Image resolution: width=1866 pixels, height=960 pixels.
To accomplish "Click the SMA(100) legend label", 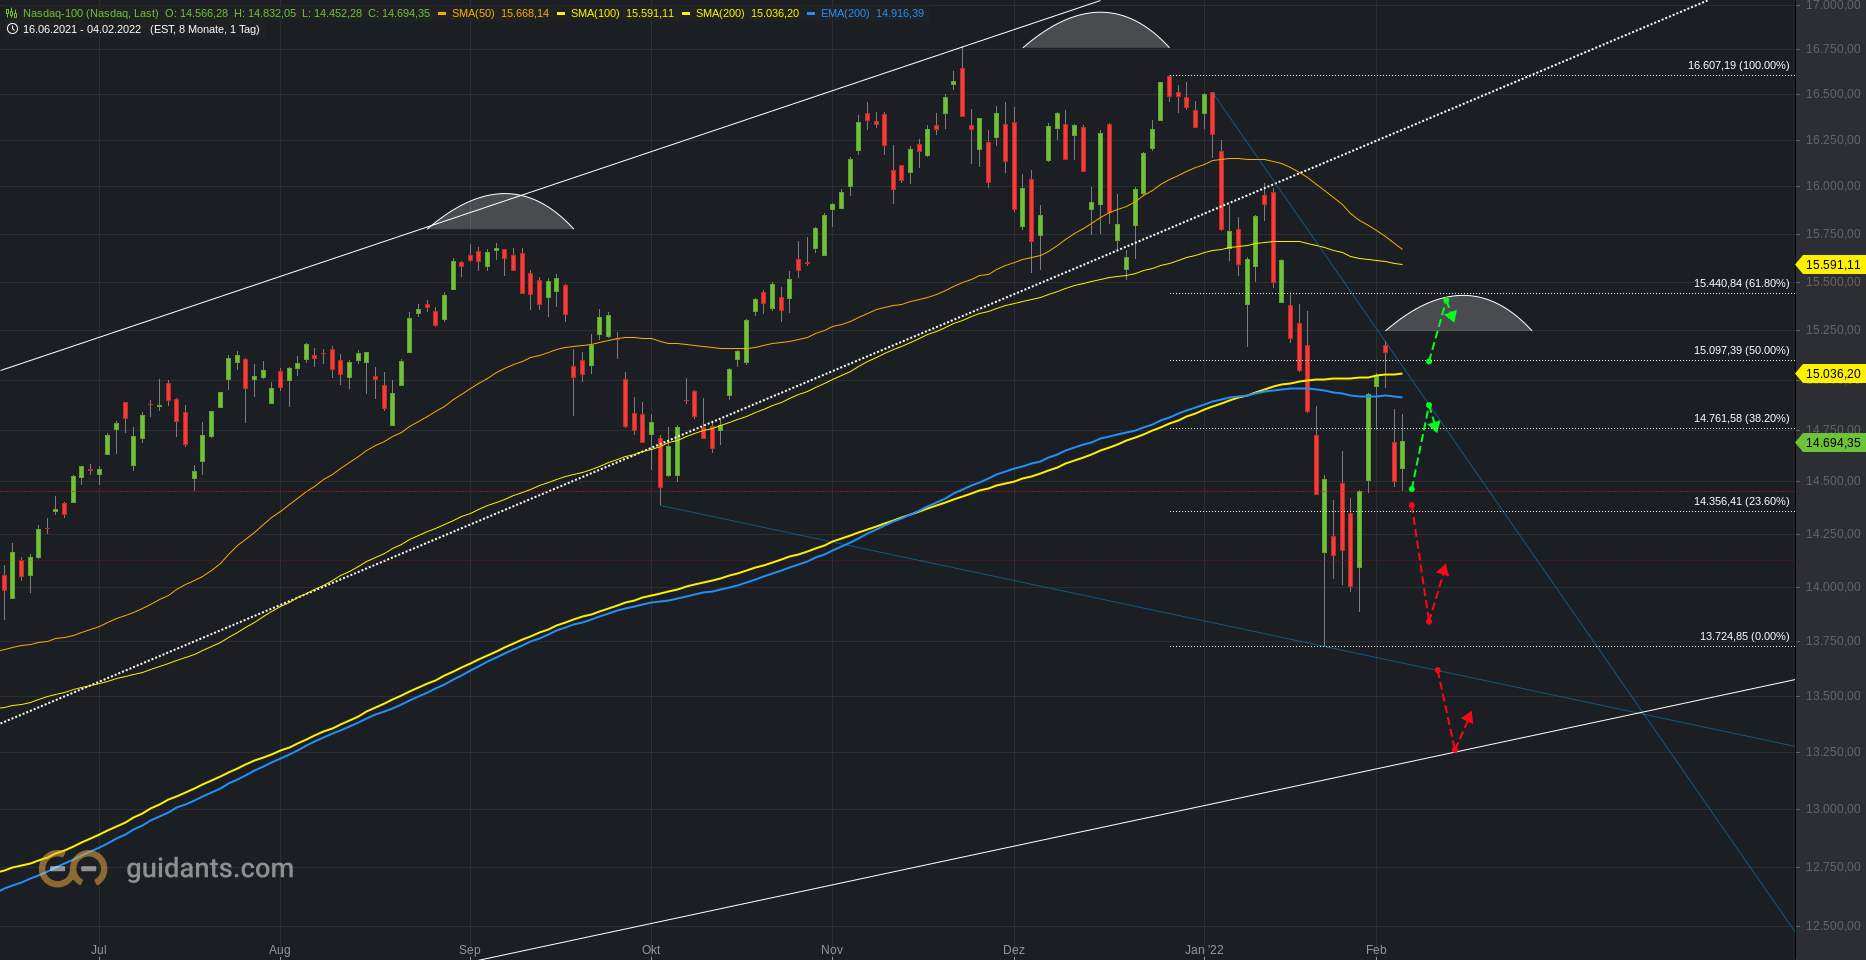I will tap(595, 13).
